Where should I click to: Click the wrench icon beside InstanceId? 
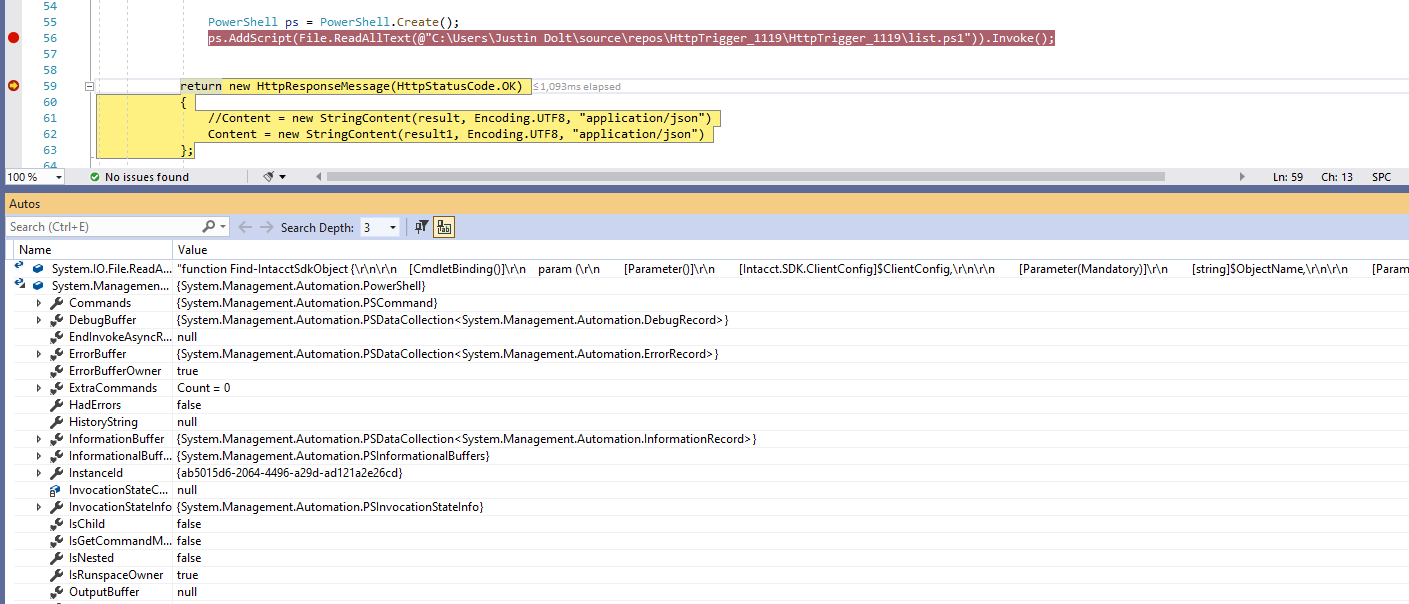(x=56, y=473)
